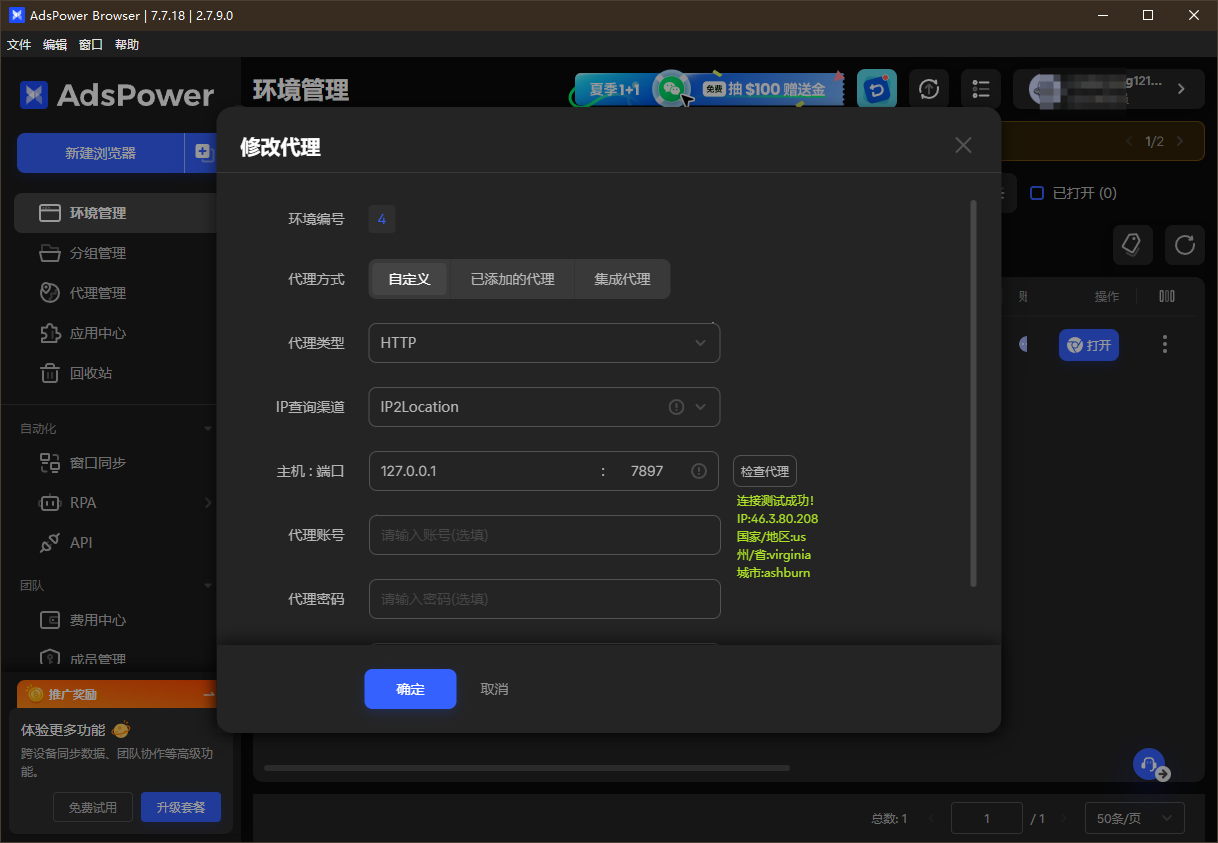Click info icon in IP查询渠道 field

[676, 407]
